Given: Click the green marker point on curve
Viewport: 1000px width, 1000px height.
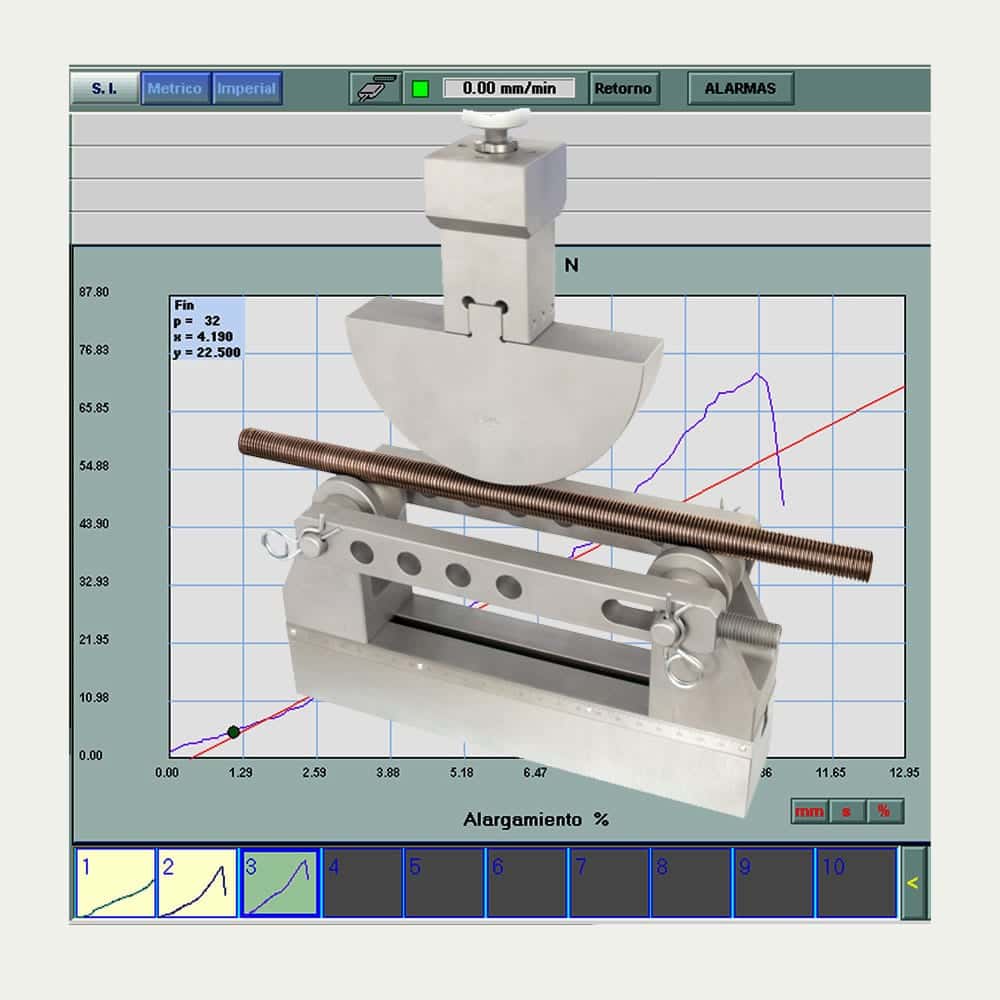Looking at the screenshot, I should click(x=234, y=732).
